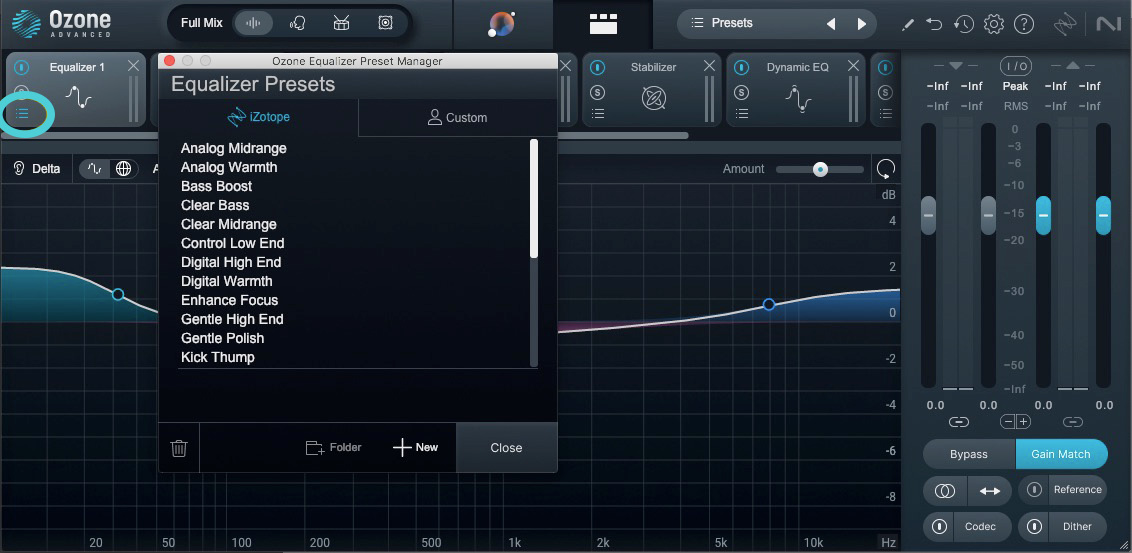Open the settings gear icon
Viewport: 1132px width, 553px height.
(994, 24)
